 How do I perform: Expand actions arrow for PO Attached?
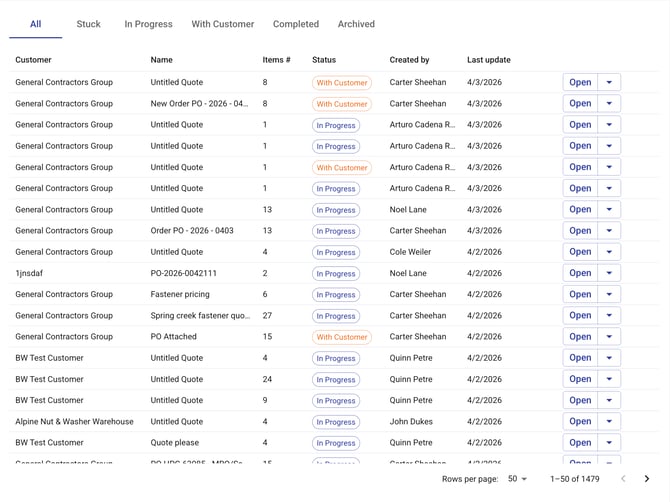pos(609,337)
